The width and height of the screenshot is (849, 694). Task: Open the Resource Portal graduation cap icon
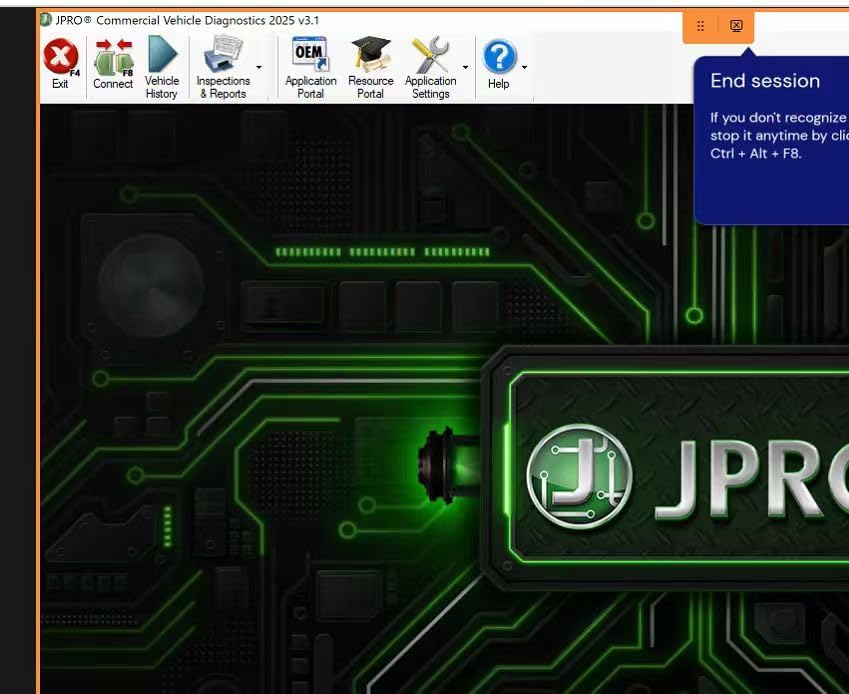point(370,56)
